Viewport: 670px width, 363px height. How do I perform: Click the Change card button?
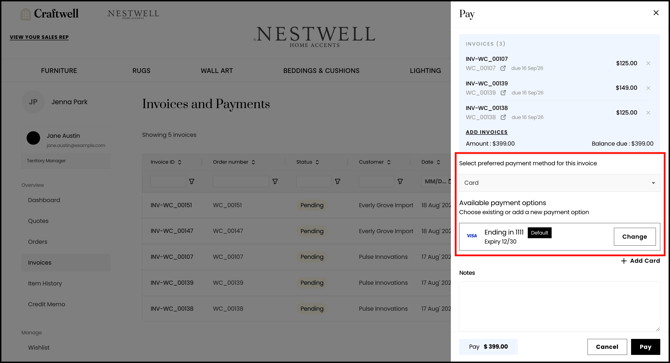click(x=635, y=237)
